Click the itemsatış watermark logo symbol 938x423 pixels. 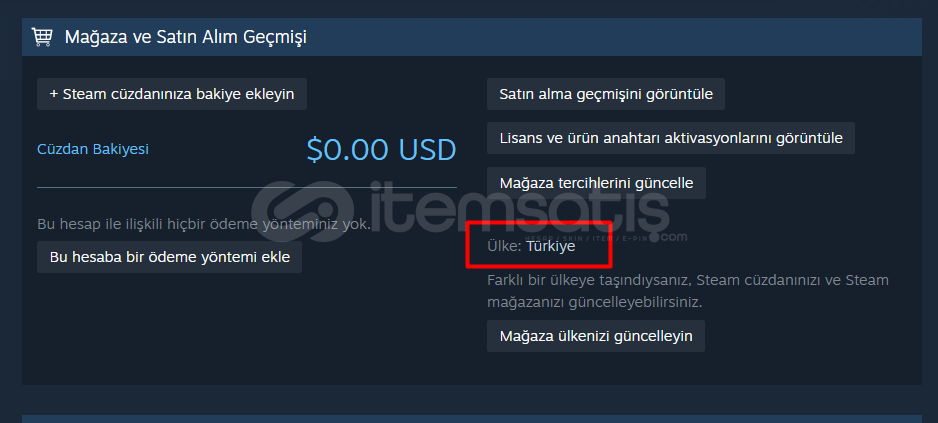coord(303,211)
